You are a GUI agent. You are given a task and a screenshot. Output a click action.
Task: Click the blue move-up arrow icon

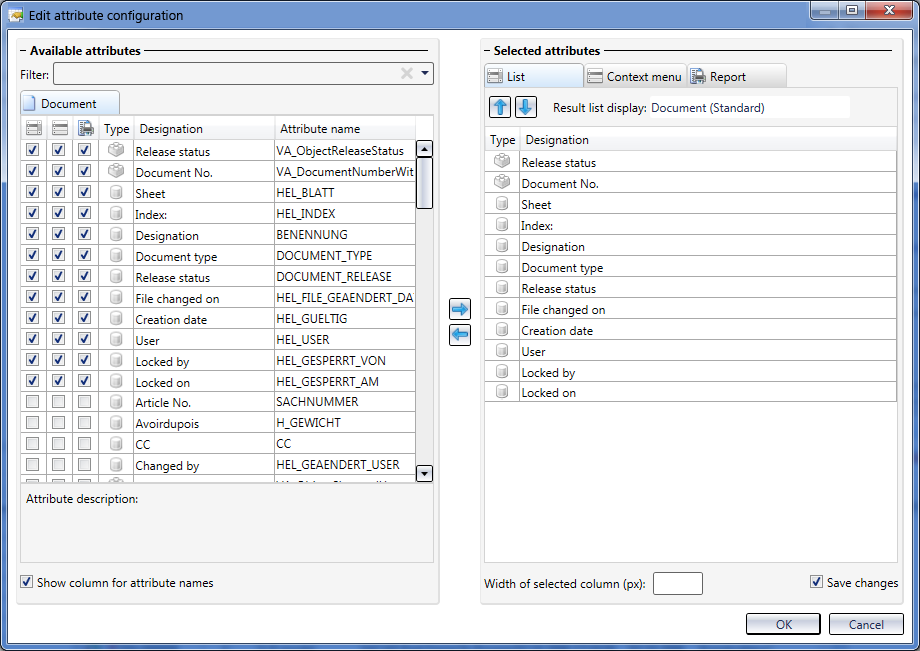click(x=500, y=107)
